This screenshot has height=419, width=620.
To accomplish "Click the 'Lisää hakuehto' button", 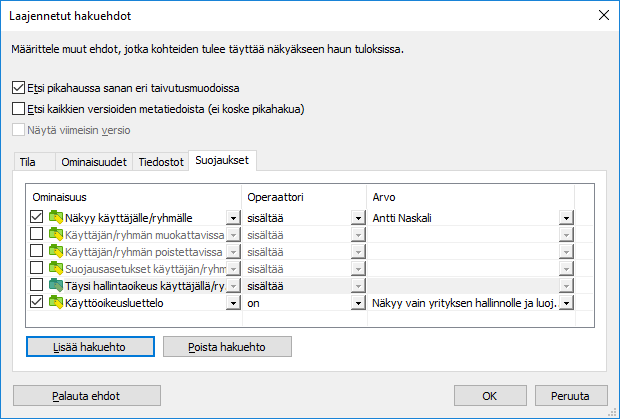I will pos(90,346).
